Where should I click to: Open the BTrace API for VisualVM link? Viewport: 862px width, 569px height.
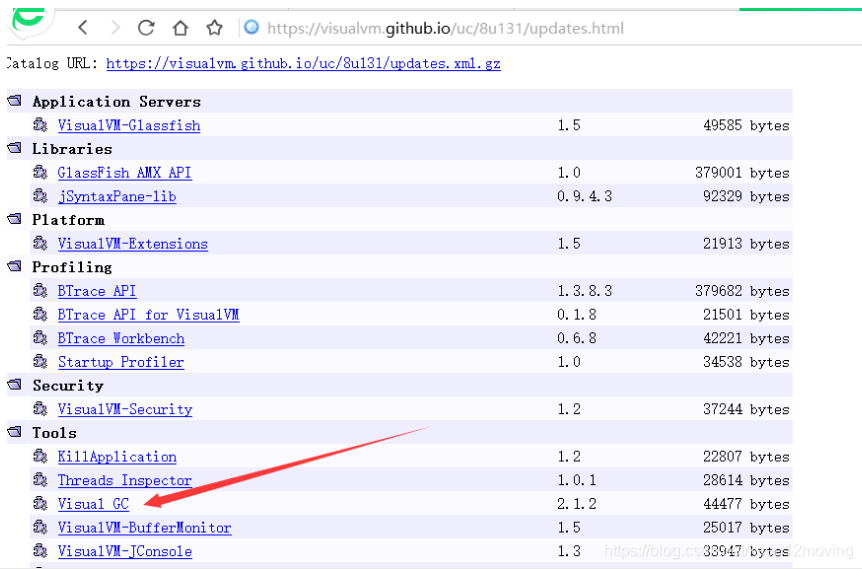148,314
